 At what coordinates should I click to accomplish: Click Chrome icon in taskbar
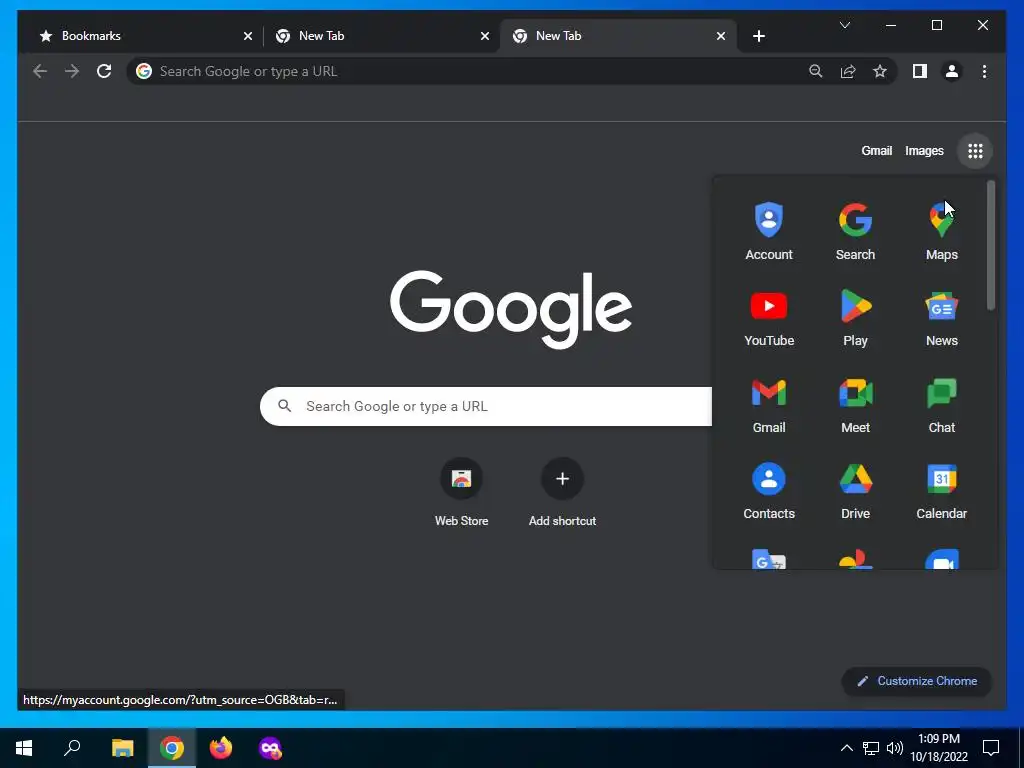pos(172,748)
